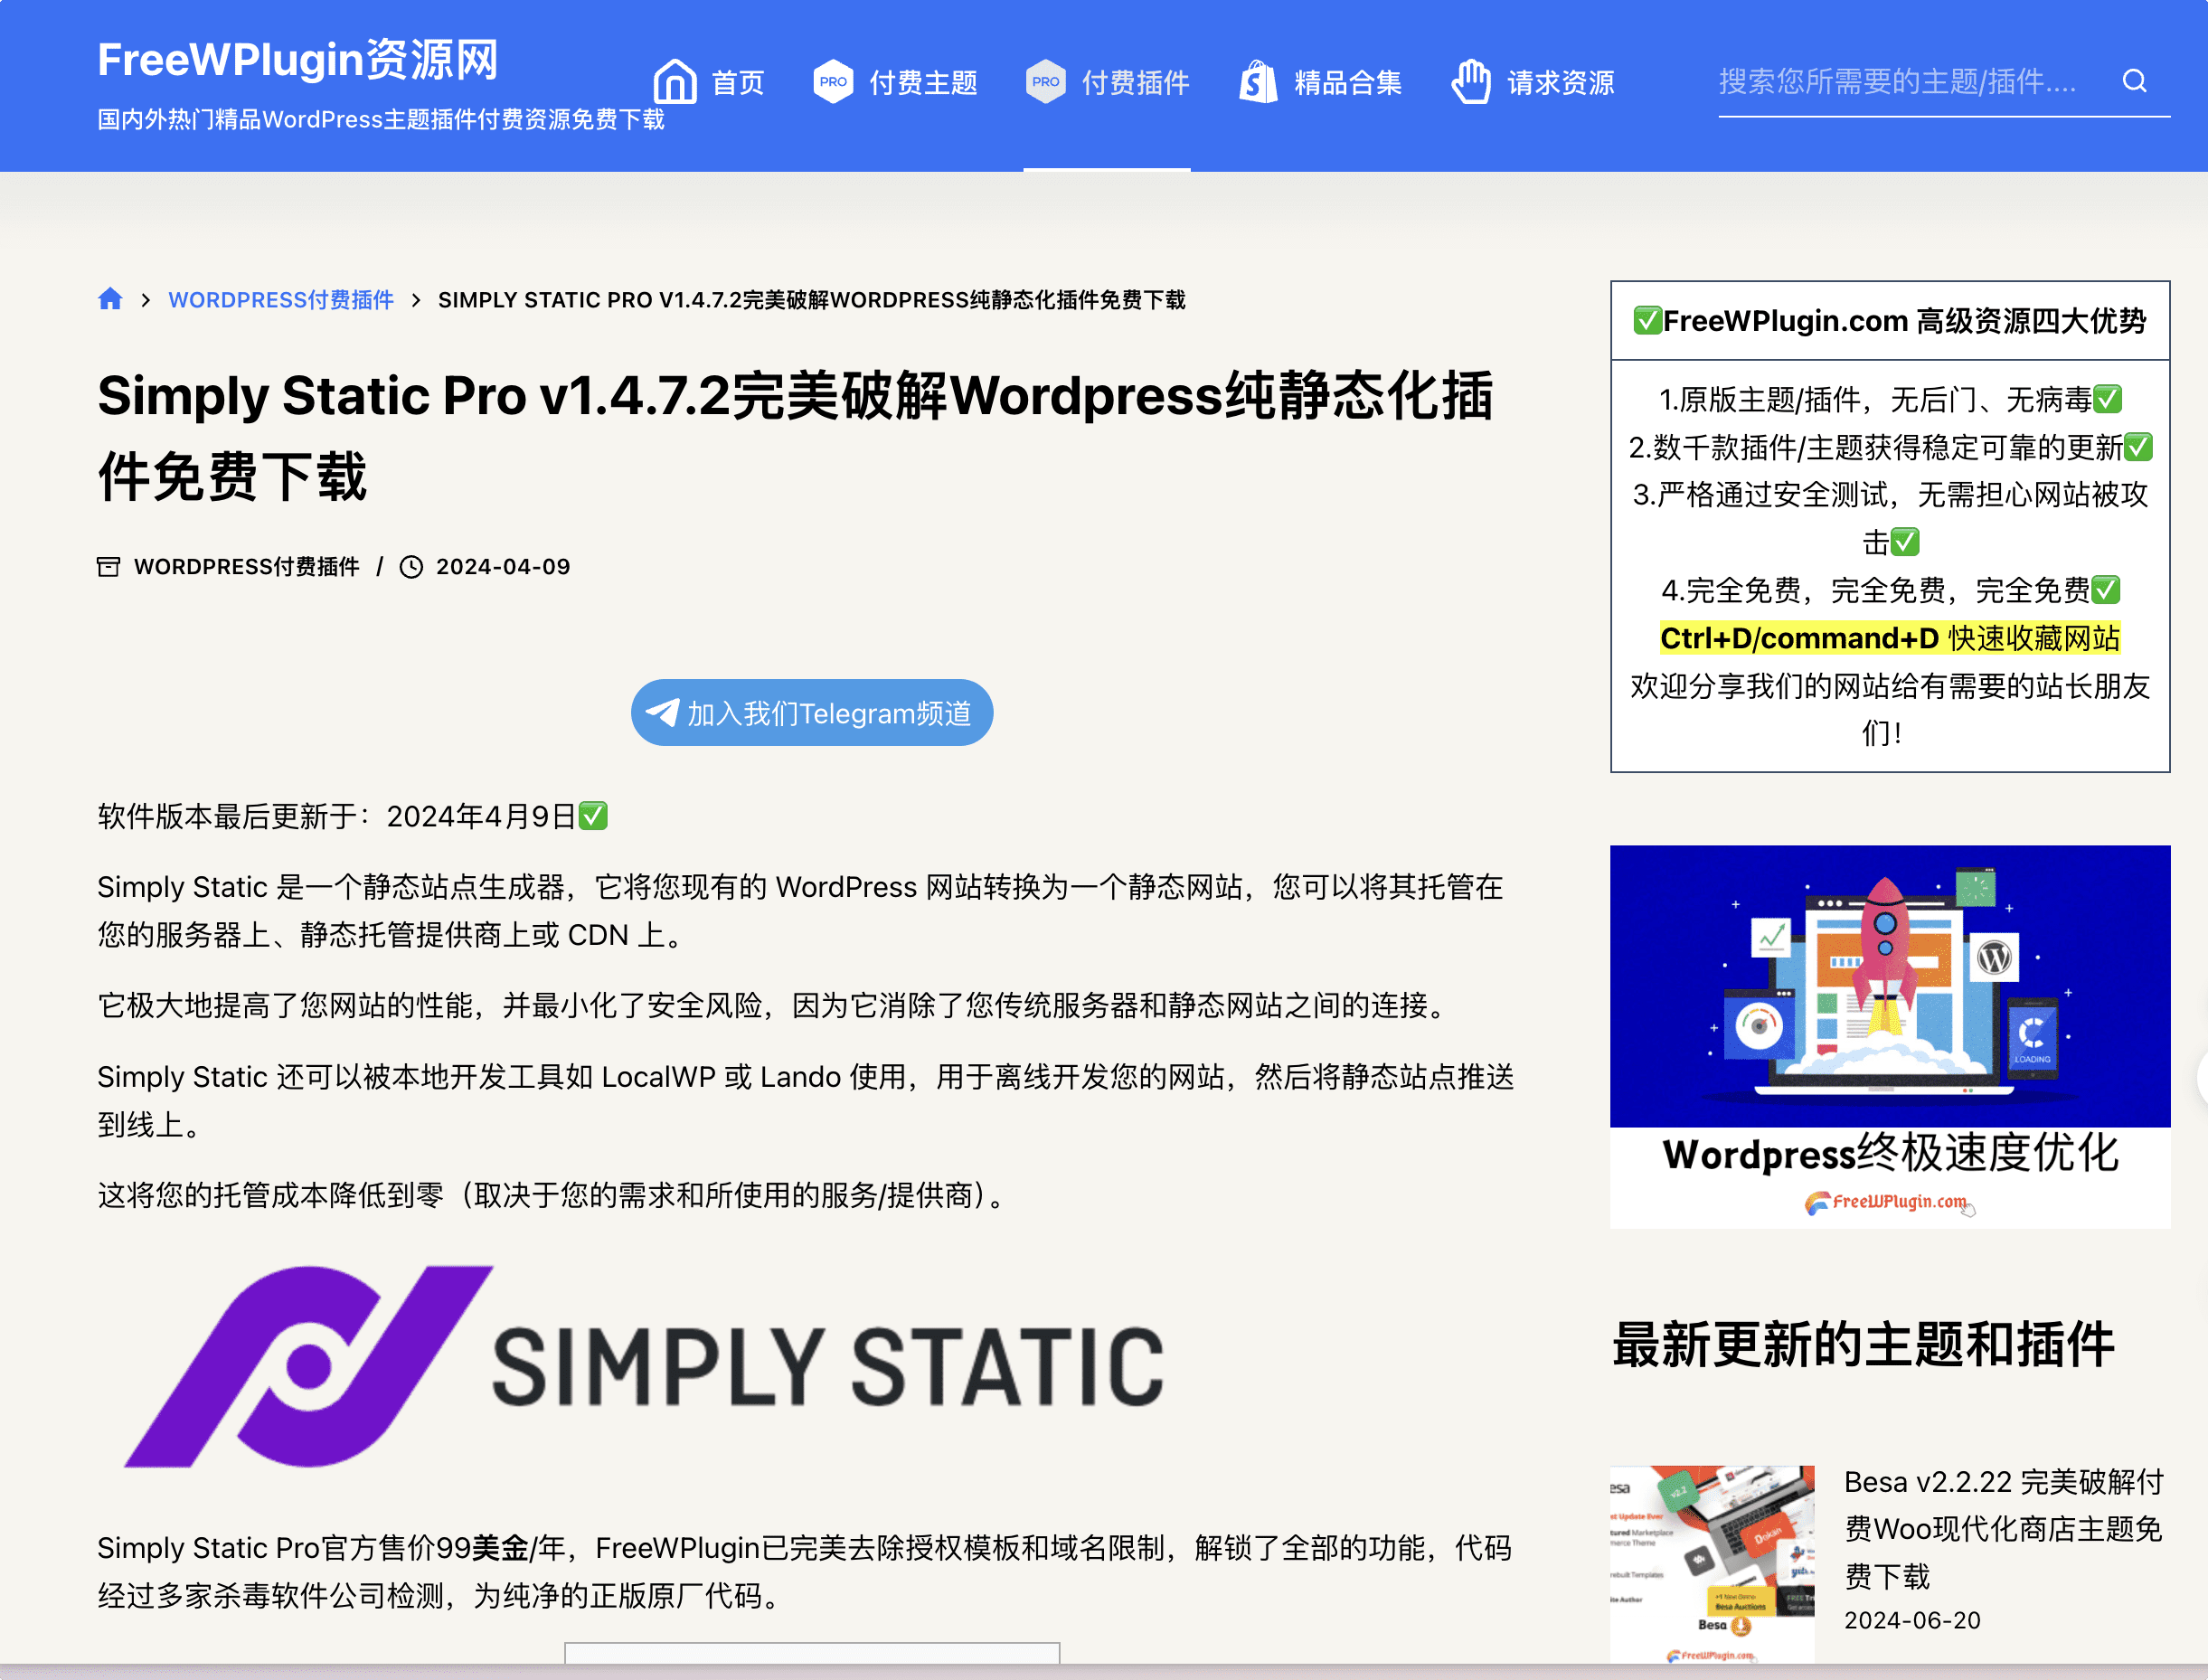Open the 首页 menu item

pyautogui.click(x=738, y=82)
